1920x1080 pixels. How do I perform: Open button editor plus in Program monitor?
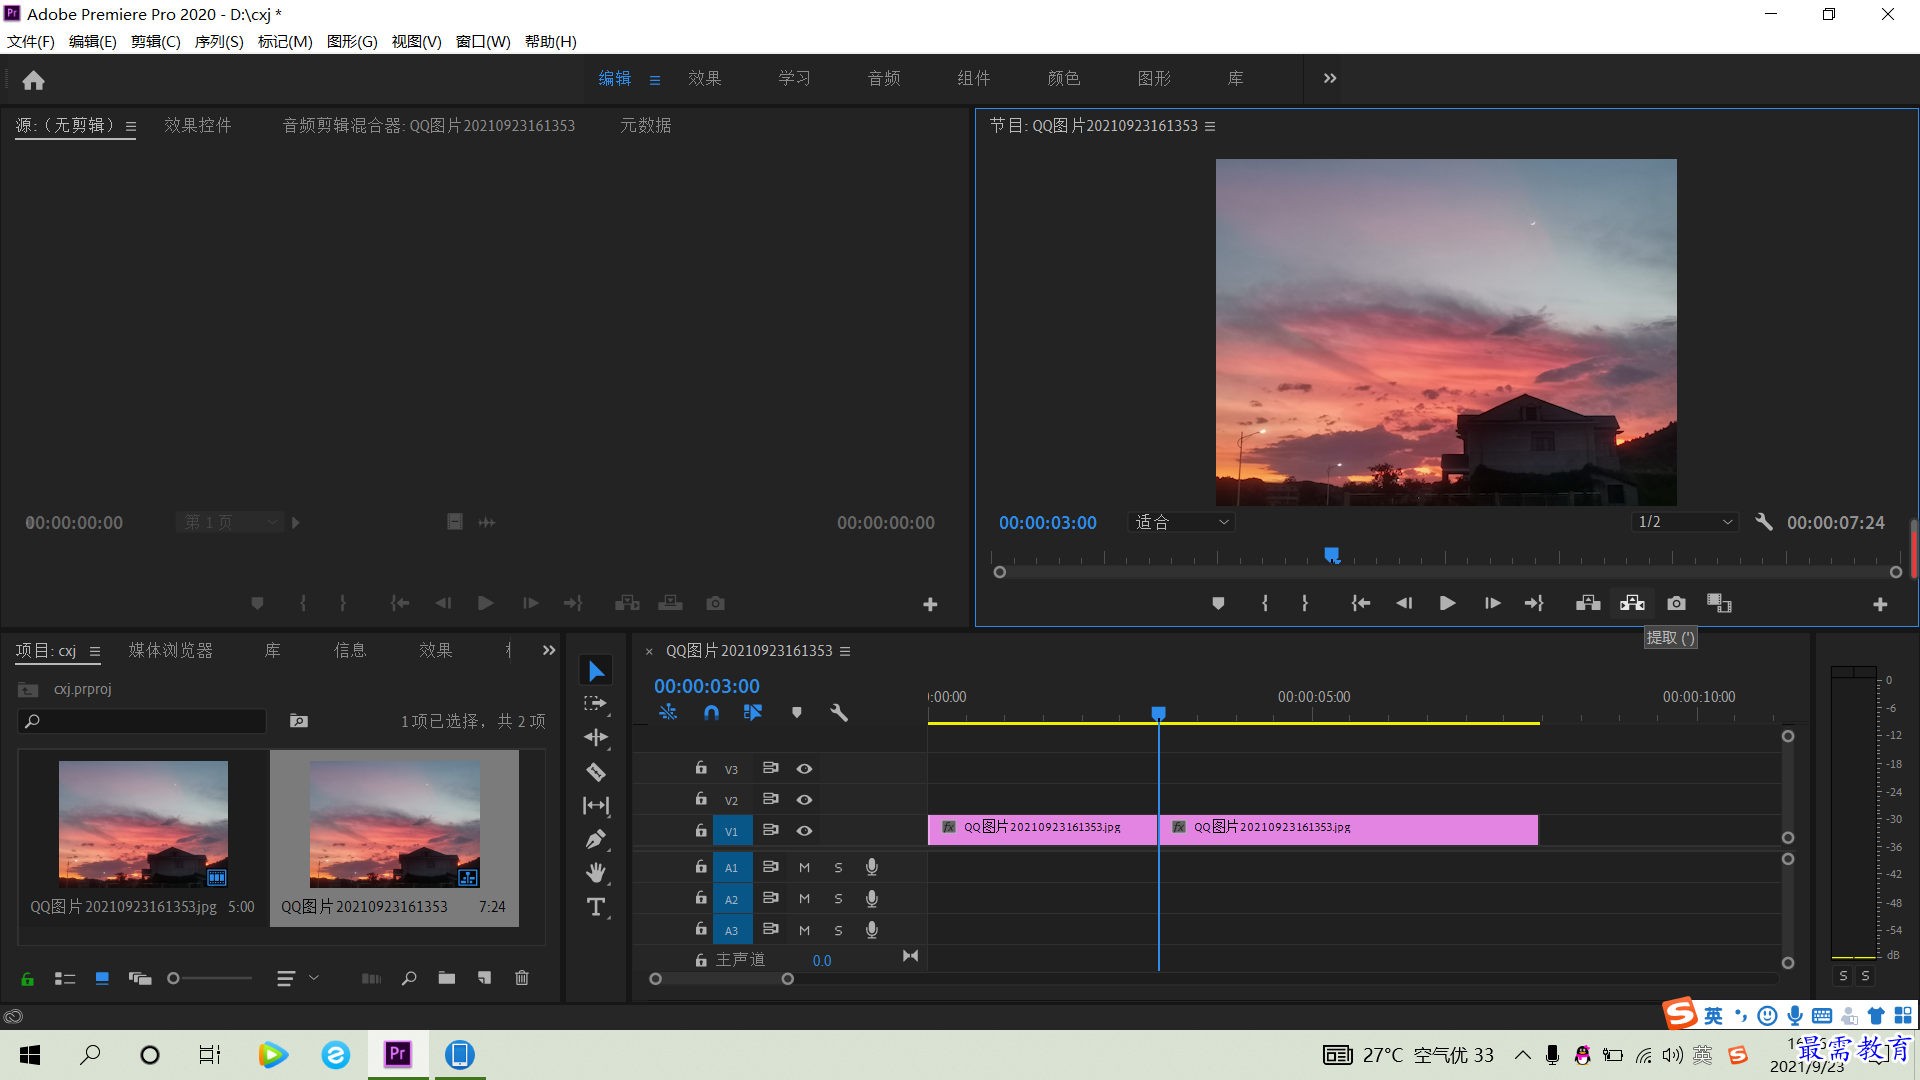(1880, 605)
